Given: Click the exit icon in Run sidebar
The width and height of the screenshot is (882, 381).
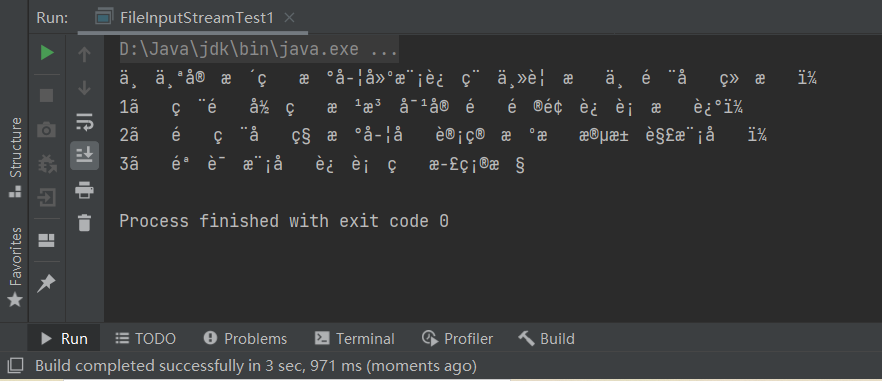Looking at the screenshot, I should tap(47, 198).
